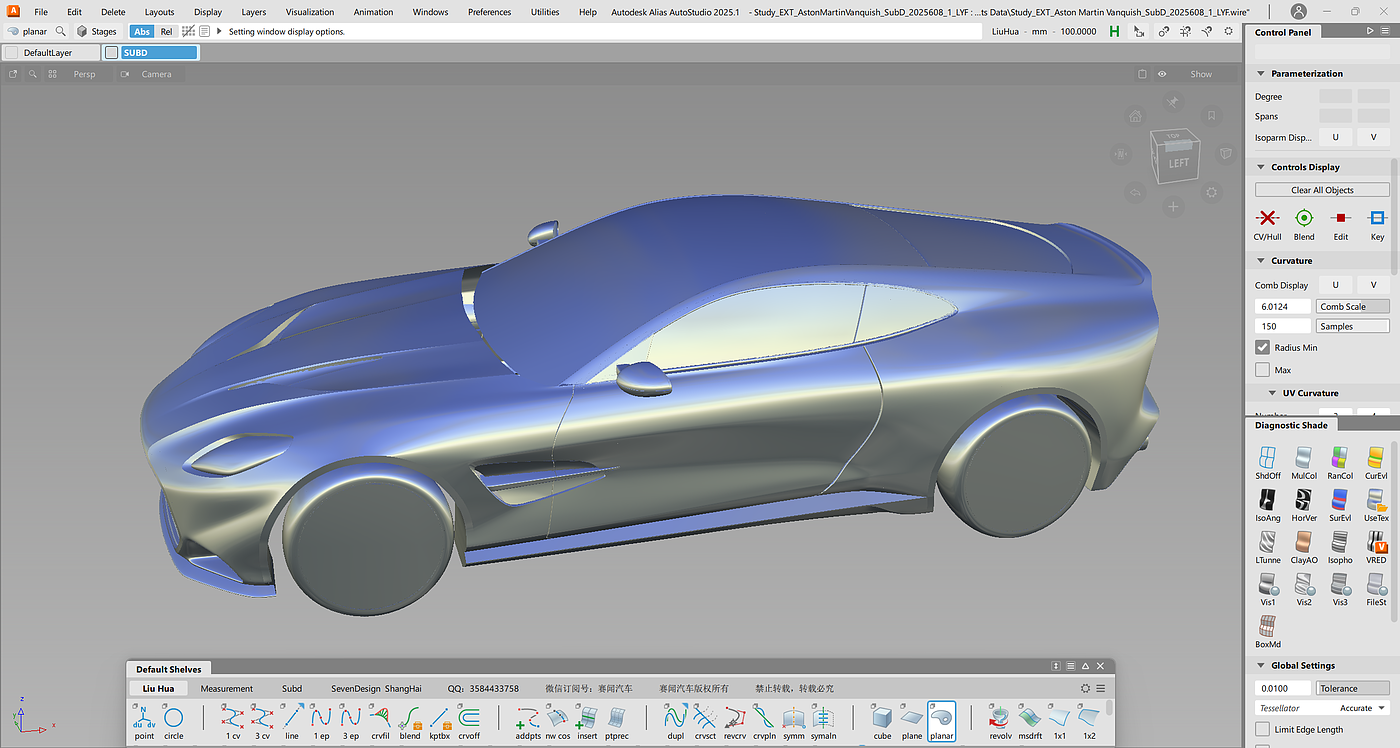The height and width of the screenshot is (748, 1400).
Task: Uncheck the Radius Min checkbox
Action: (x=1263, y=348)
